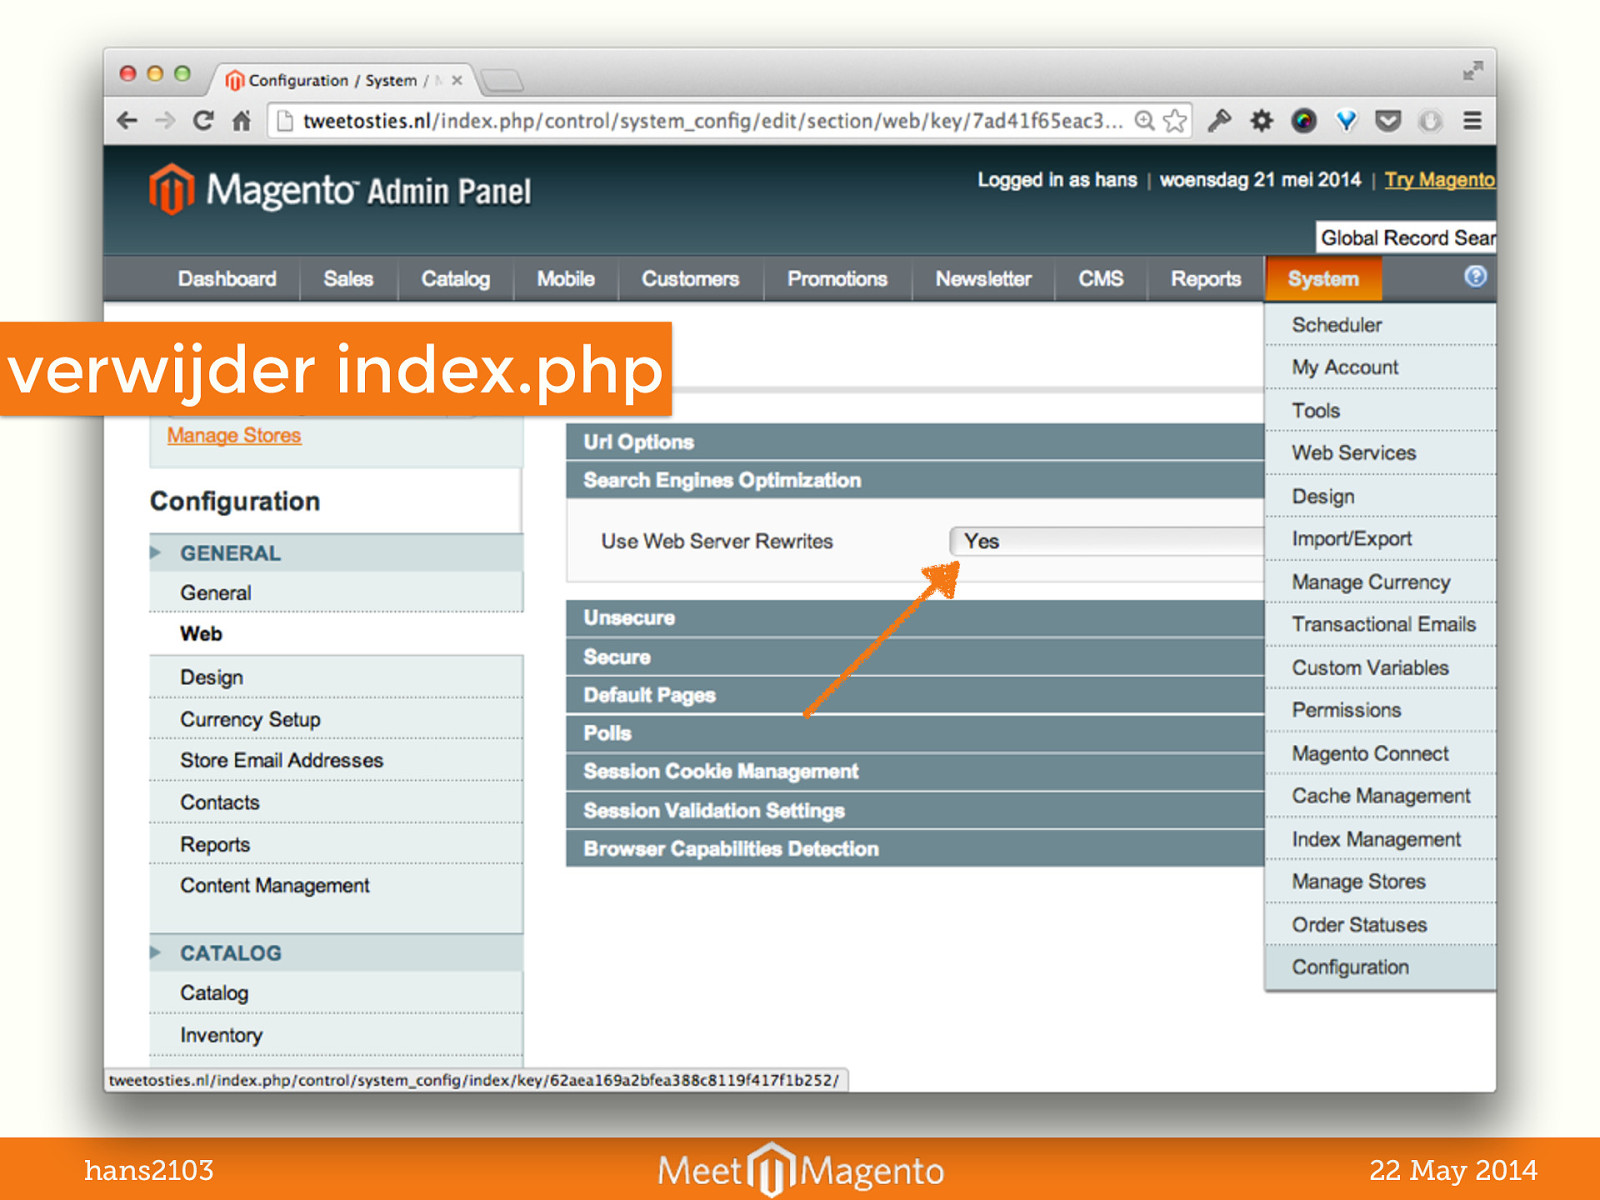Expand the Default Pages section
Screen dimensions: 1600x1200
click(915, 695)
